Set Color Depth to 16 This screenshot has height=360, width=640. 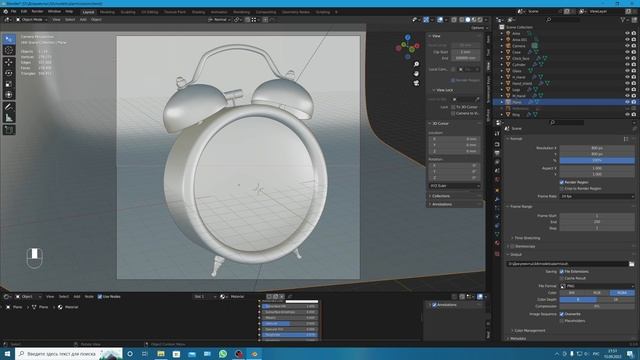coord(616,300)
